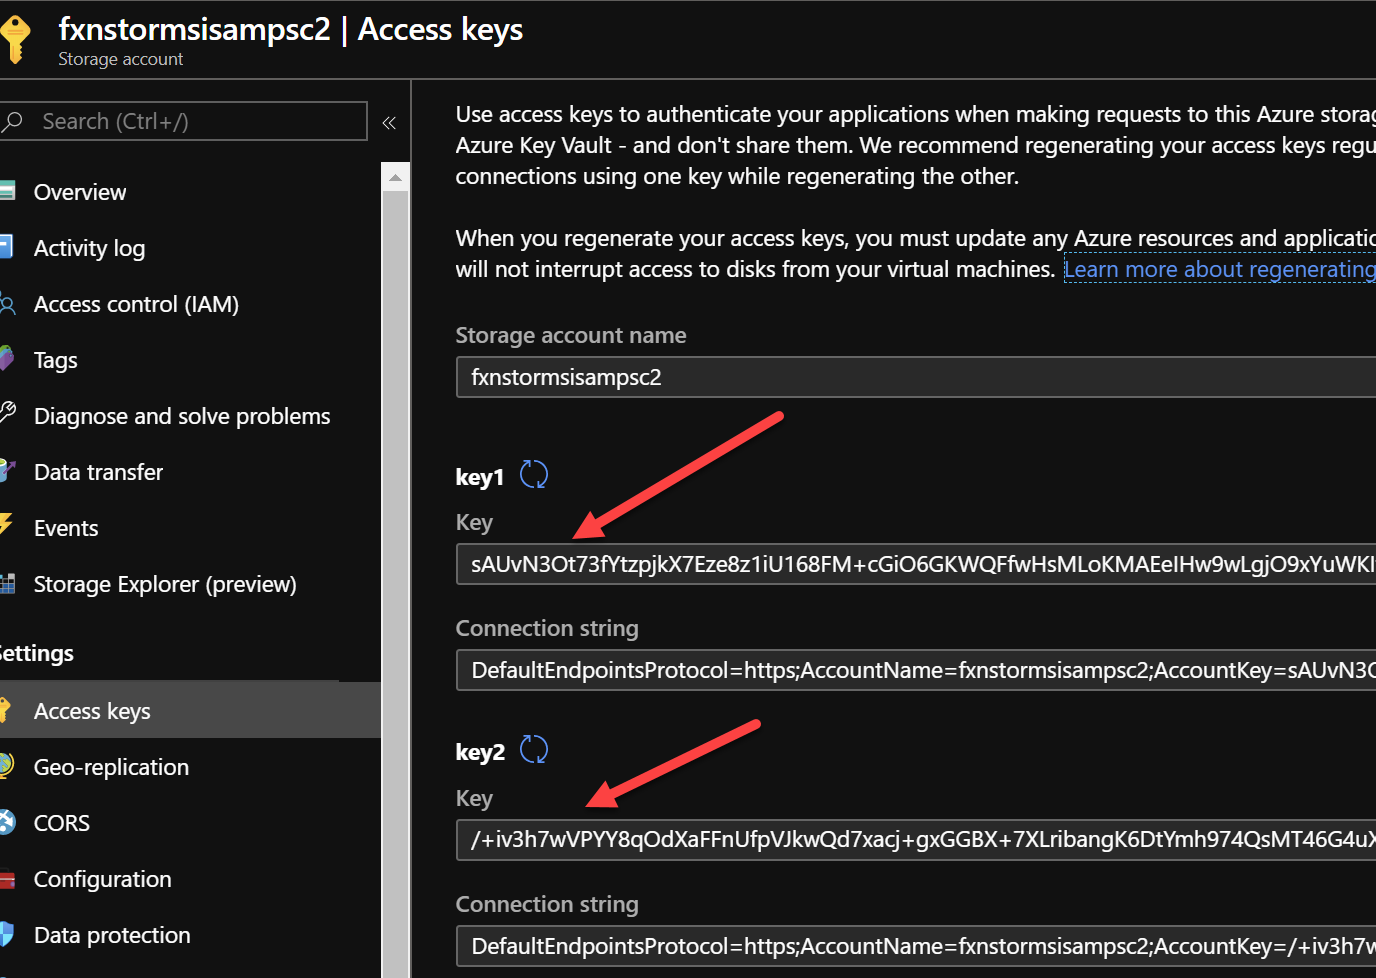Regenerate key2 using its refresh icon
The height and width of the screenshot is (978, 1376).
click(534, 750)
